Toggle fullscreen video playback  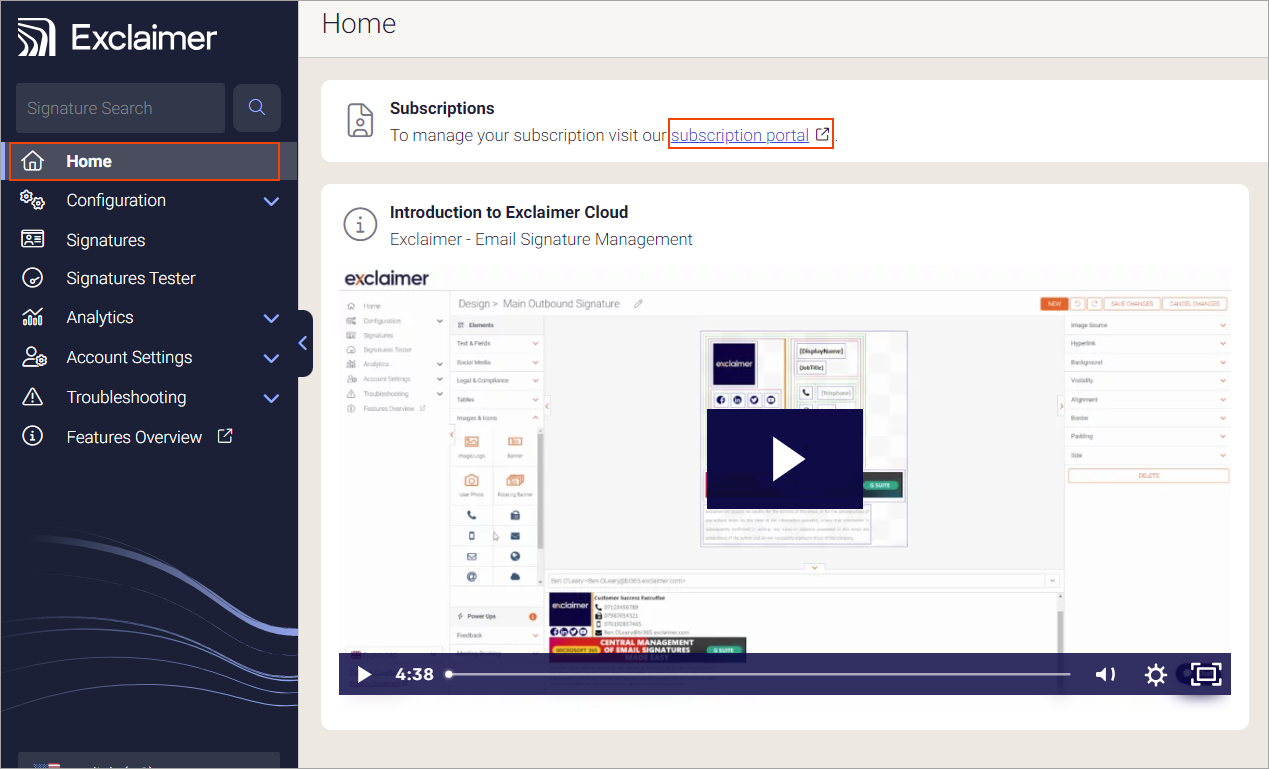click(x=1205, y=674)
